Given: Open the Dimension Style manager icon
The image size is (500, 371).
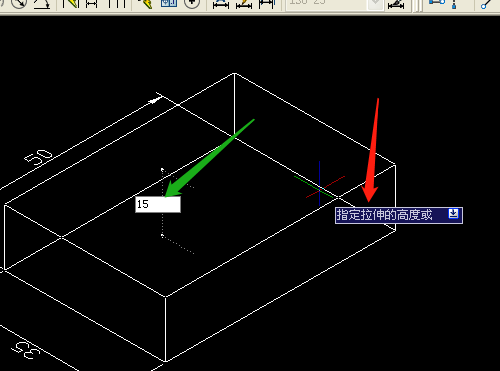Looking at the screenshot, I should pyautogui.click(x=396, y=4).
